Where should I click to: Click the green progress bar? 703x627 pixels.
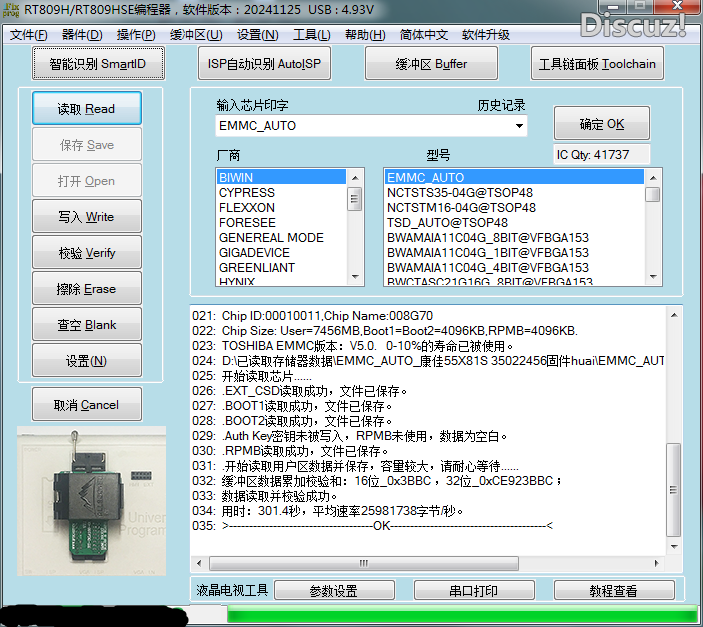pyautogui.click(x=462, y=614)
